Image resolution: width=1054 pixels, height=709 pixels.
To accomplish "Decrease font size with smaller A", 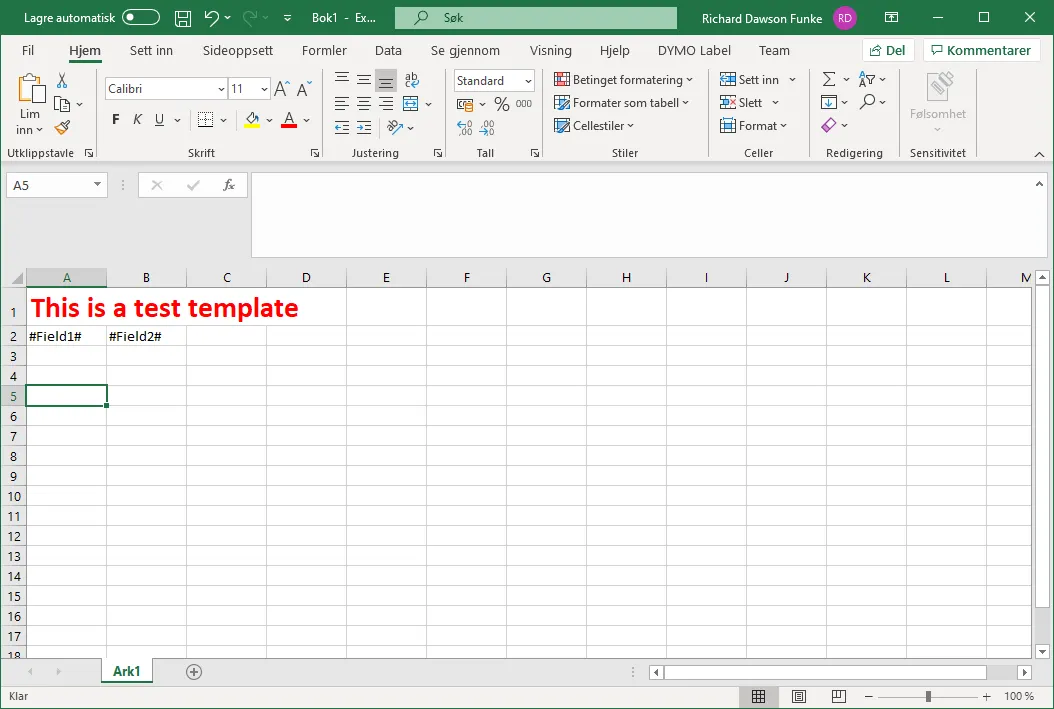I will tap(304, 89).
